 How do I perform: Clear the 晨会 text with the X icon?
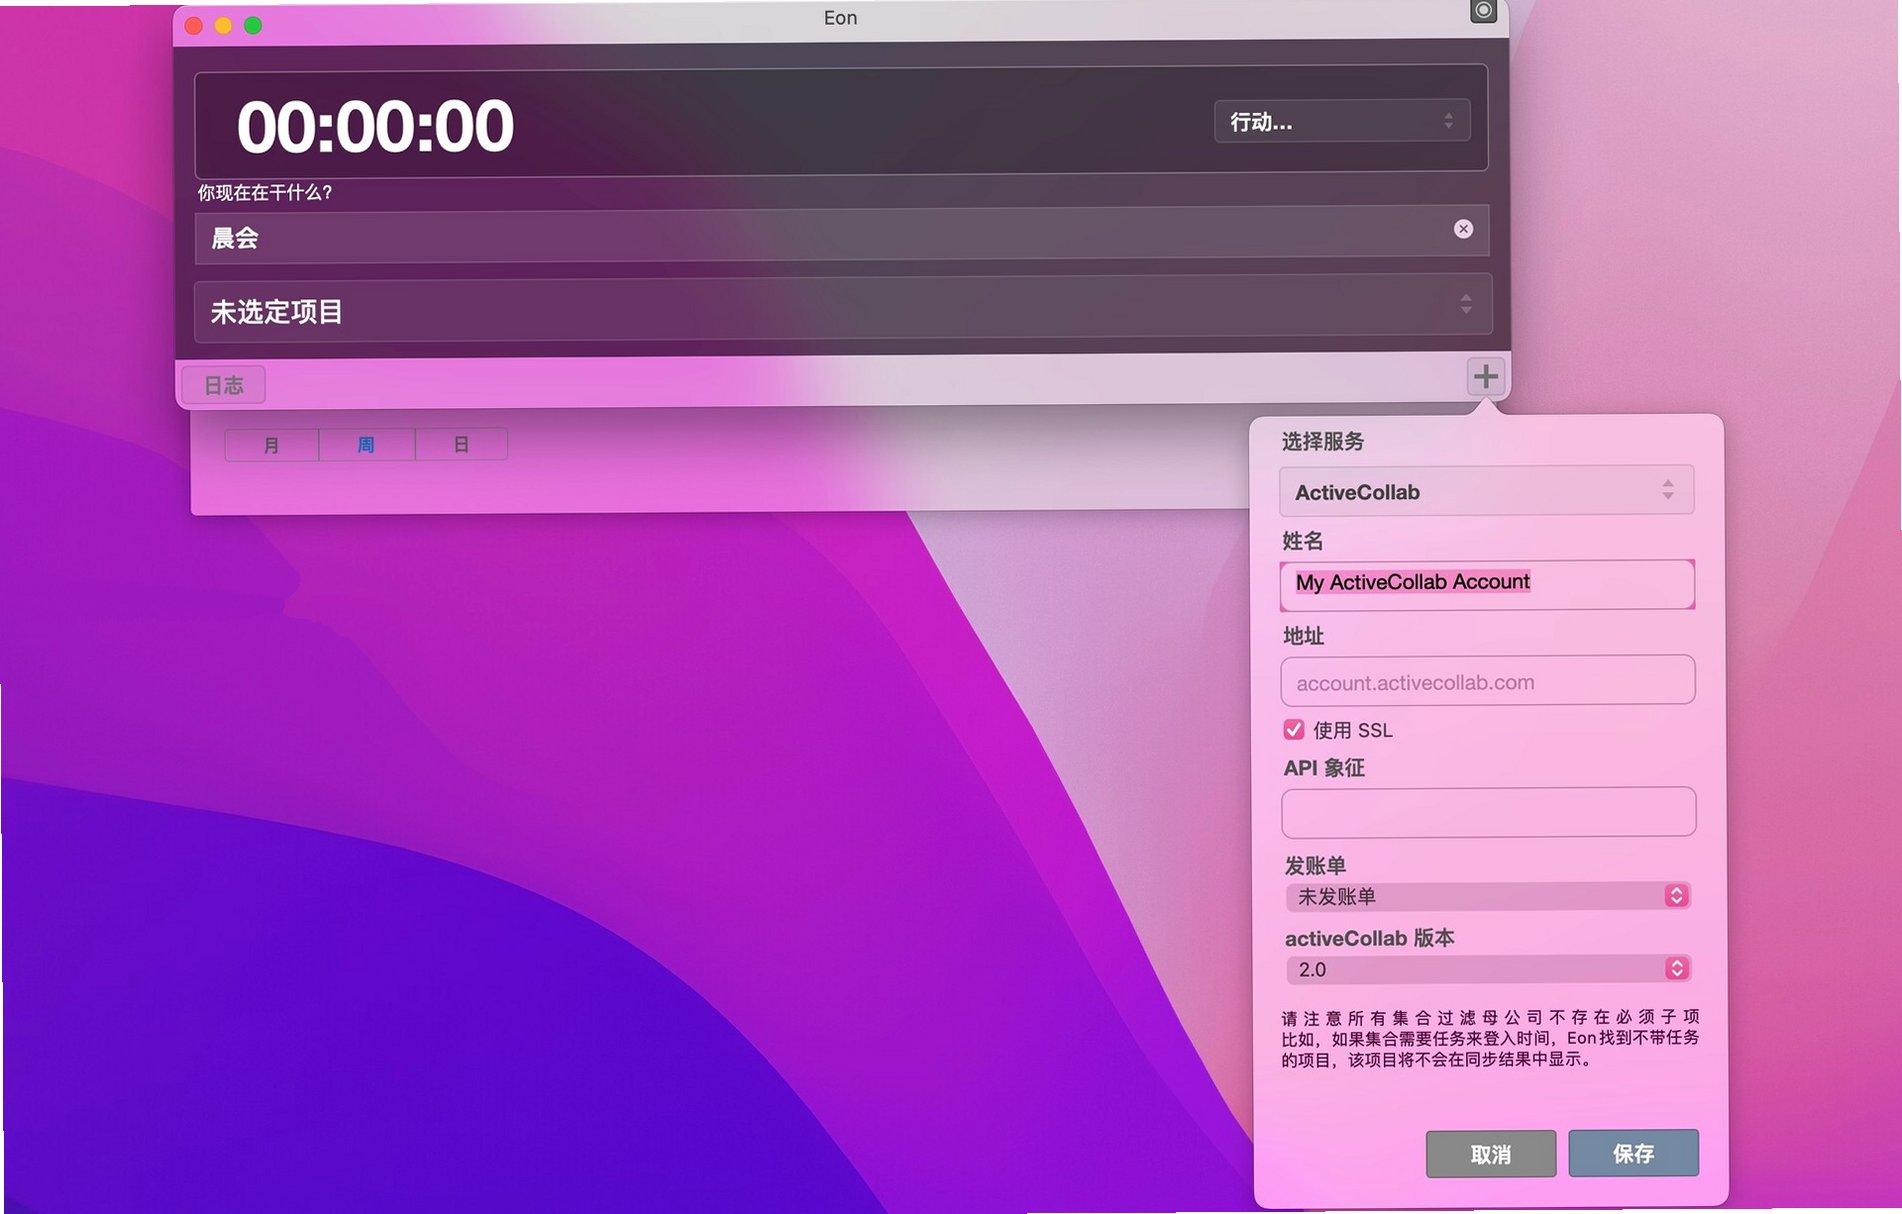(x=1463, y=229)
